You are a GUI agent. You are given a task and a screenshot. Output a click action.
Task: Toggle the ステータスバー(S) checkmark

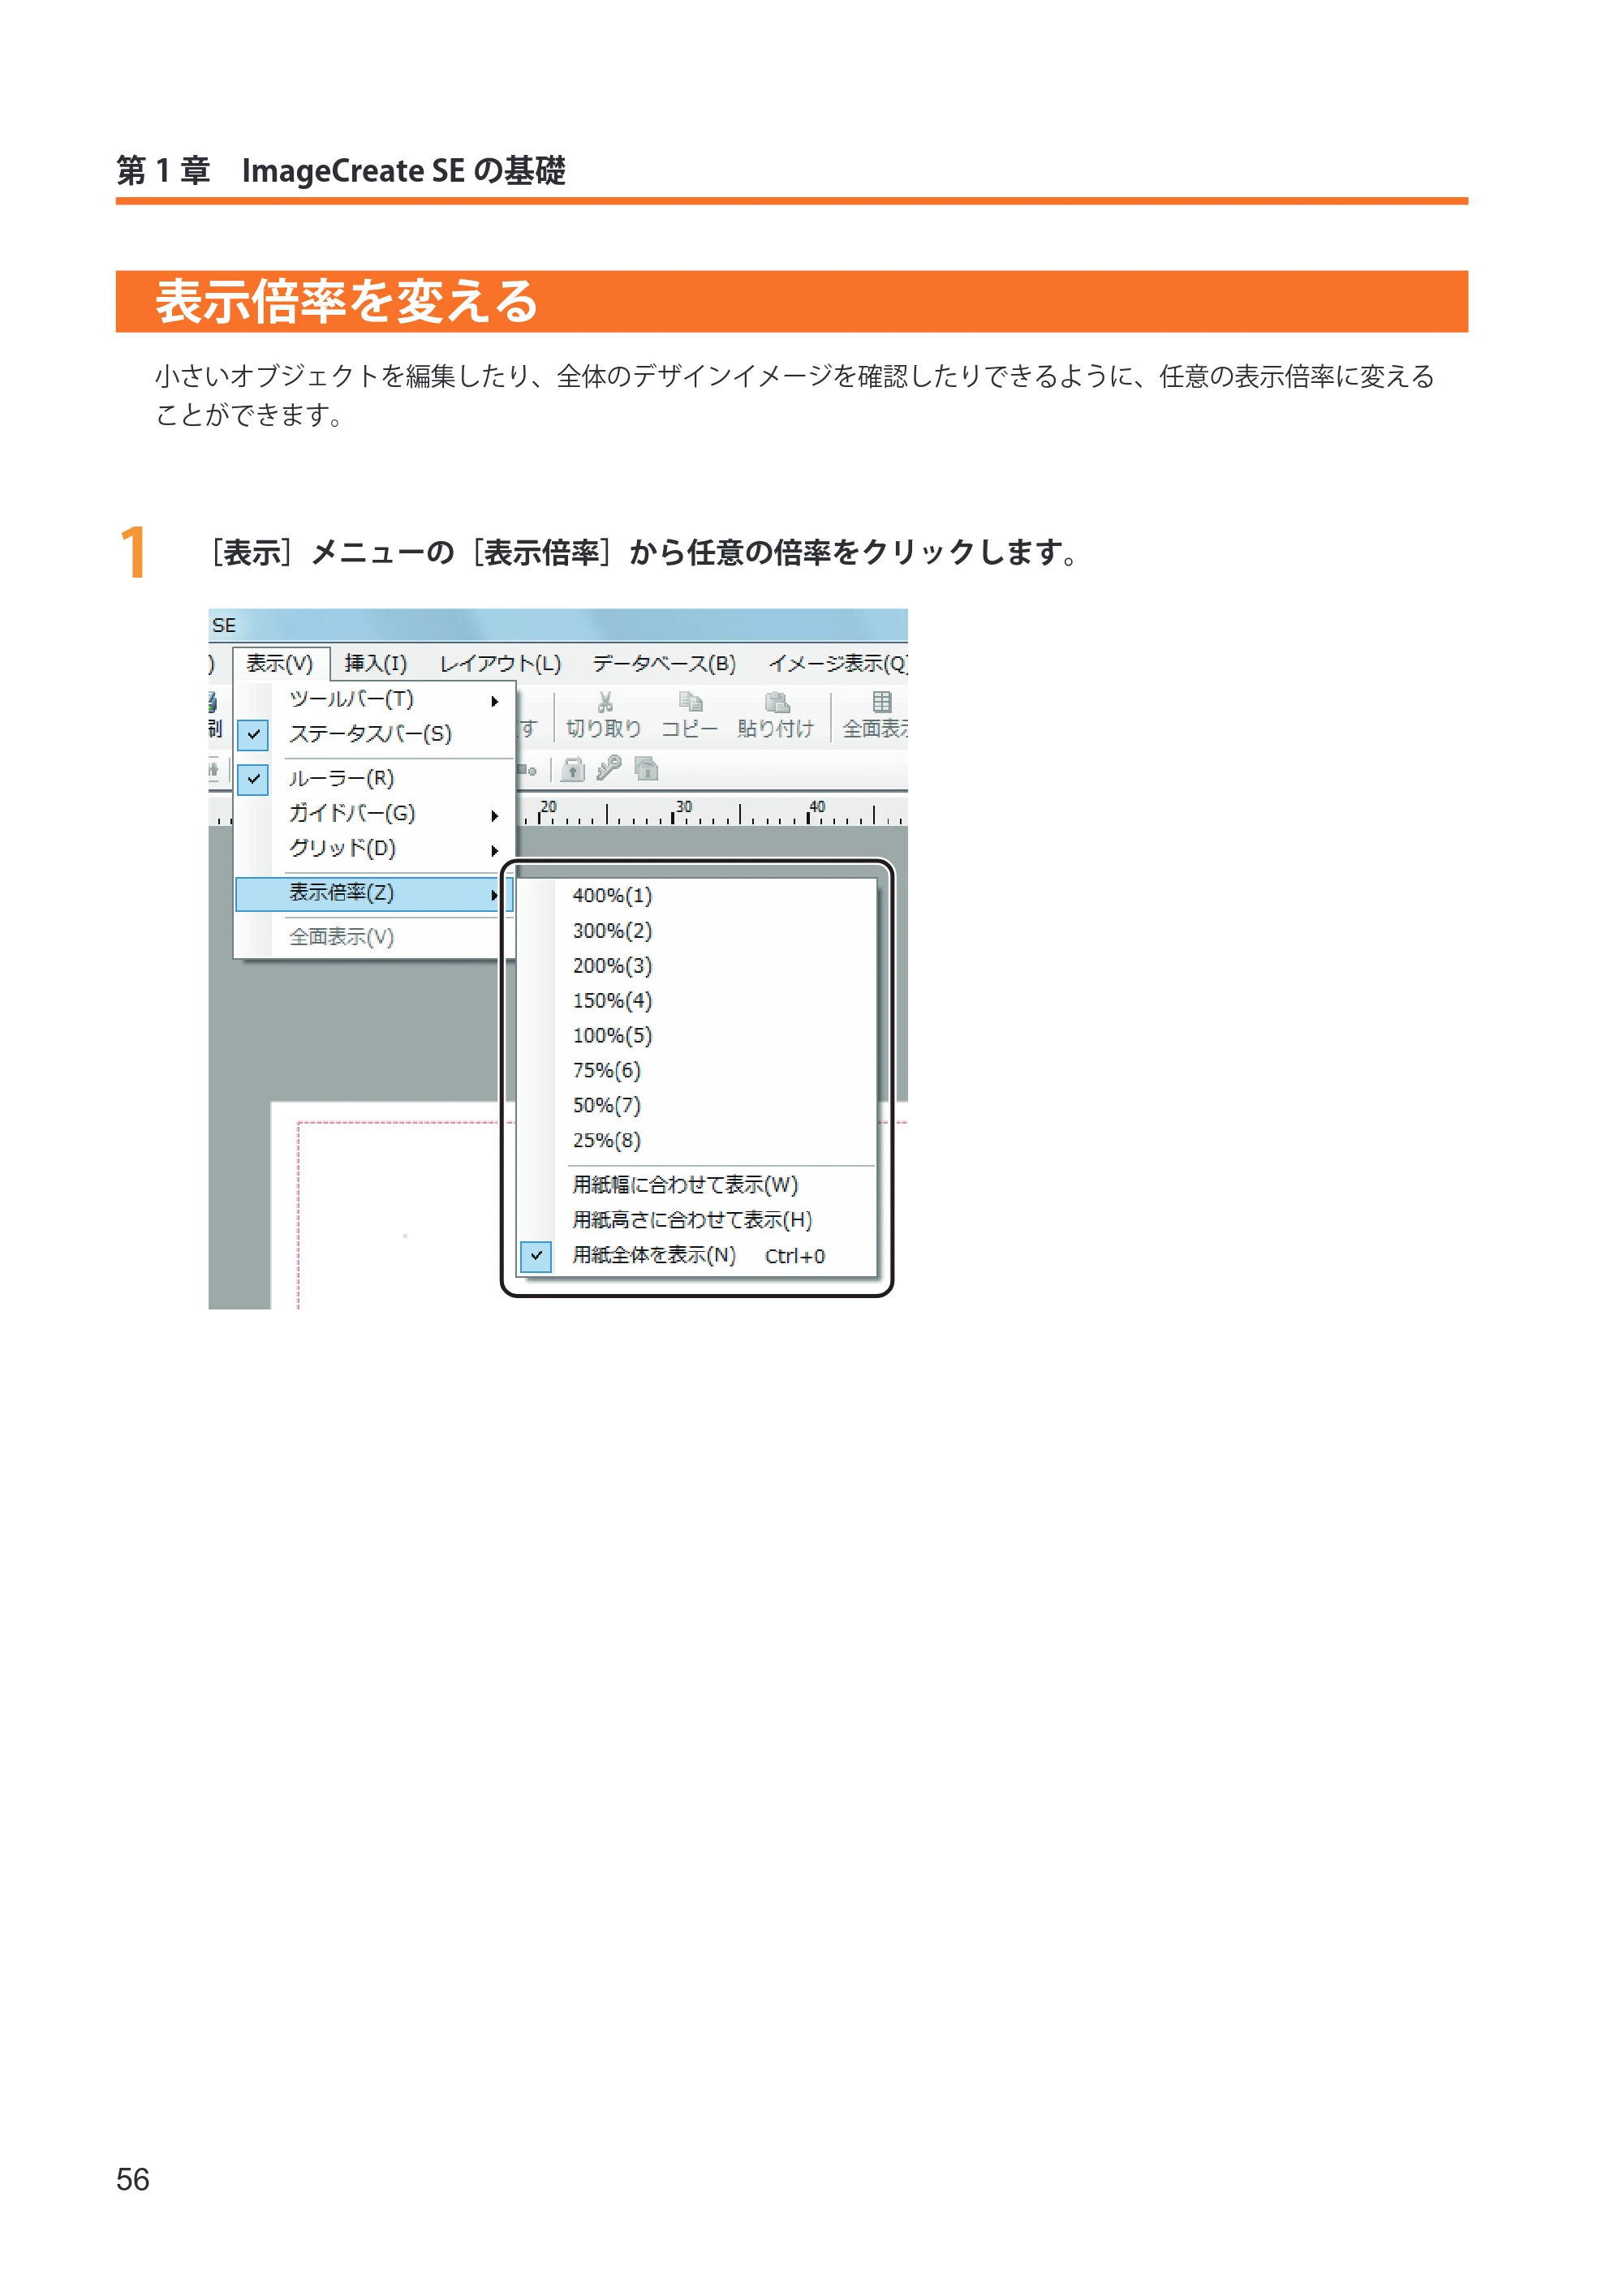253,735
